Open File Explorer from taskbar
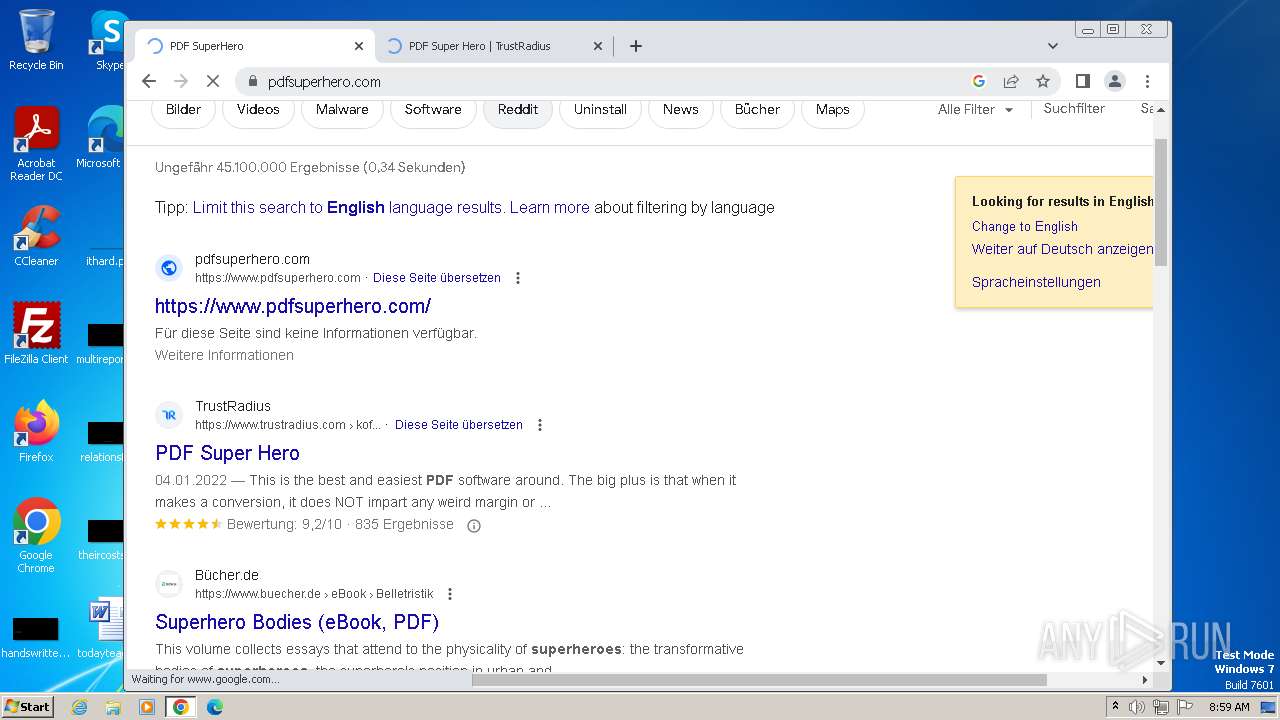Image resolution: width=1280 pixels, height=720 pixels. [x=113, y=707]
